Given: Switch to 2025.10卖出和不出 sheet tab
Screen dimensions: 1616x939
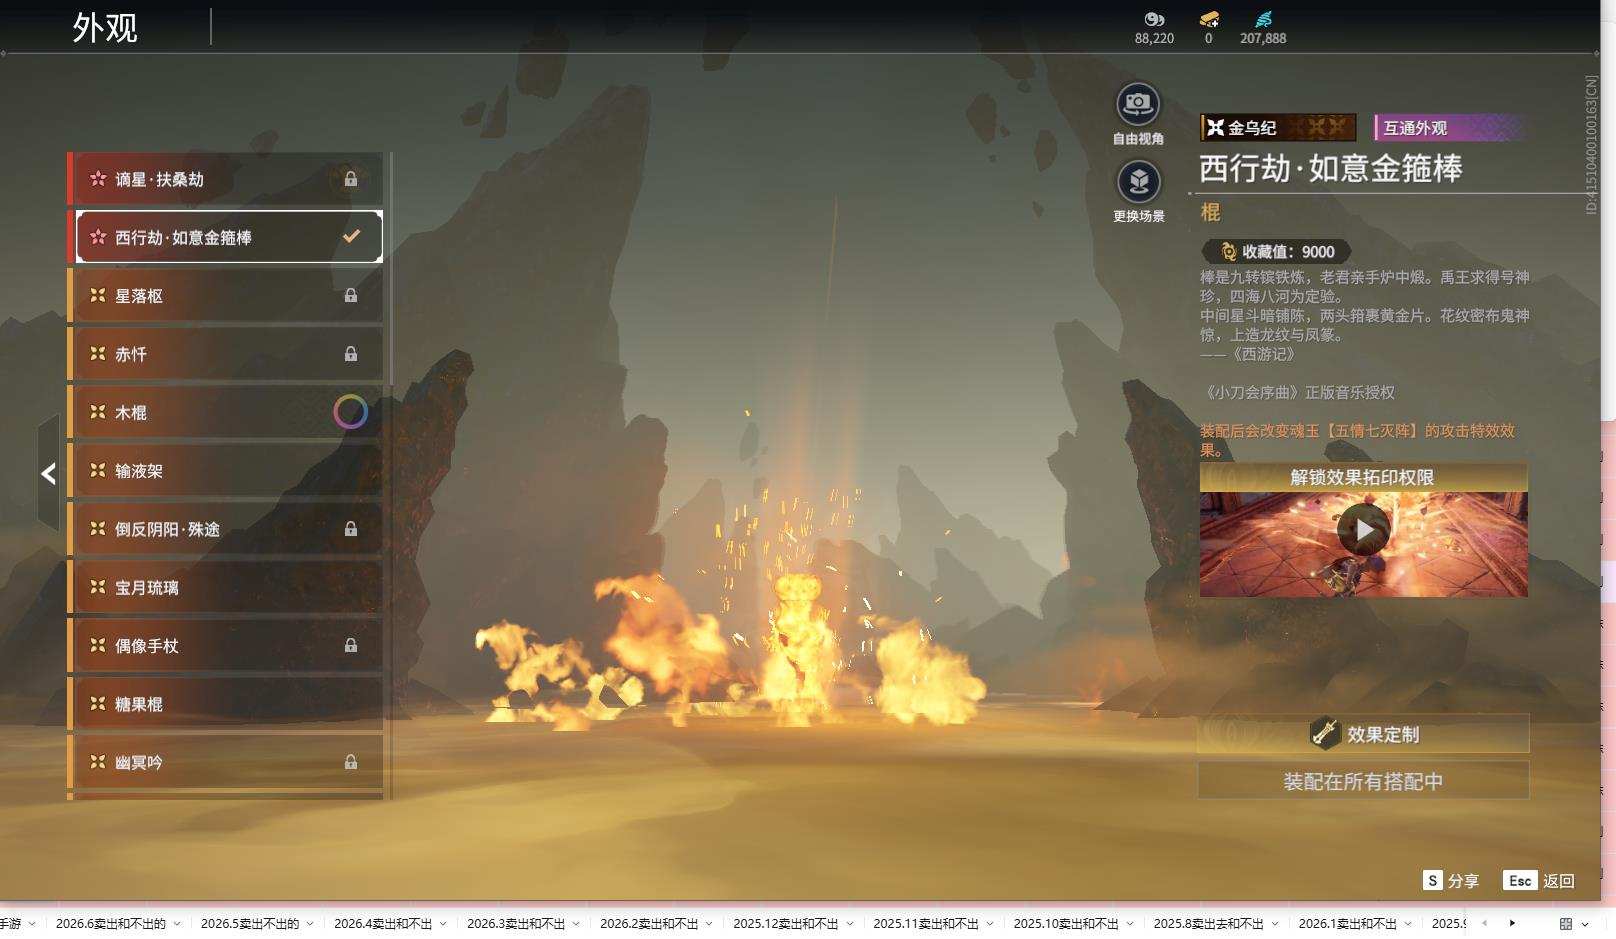Looking at the screenshot, I should pyautogui.click(x=1066, y=923).
